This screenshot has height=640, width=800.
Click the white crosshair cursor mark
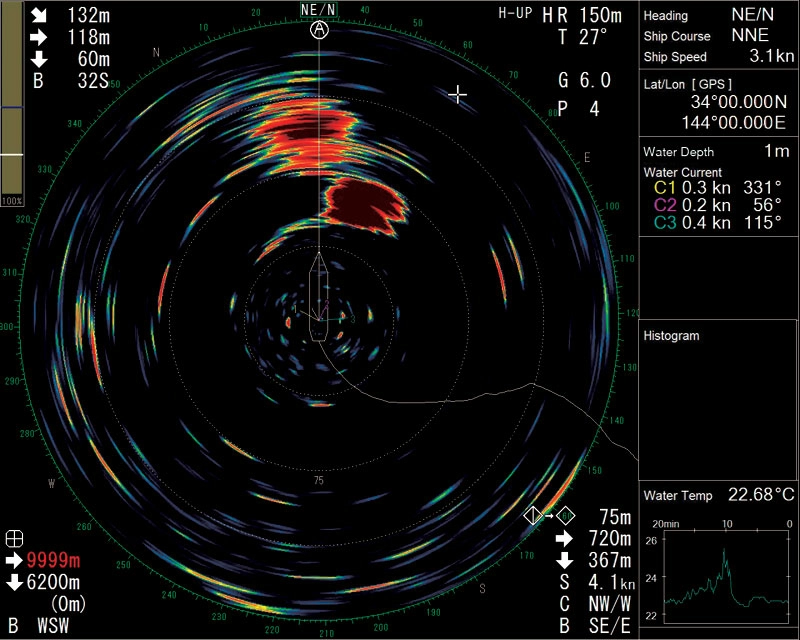coord(458,94)
